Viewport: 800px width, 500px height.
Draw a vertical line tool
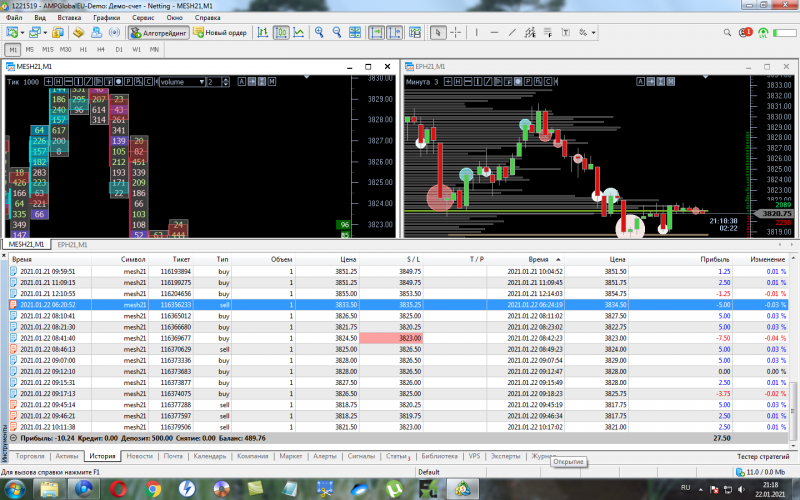pyautogui.click(x=477, y=33)
